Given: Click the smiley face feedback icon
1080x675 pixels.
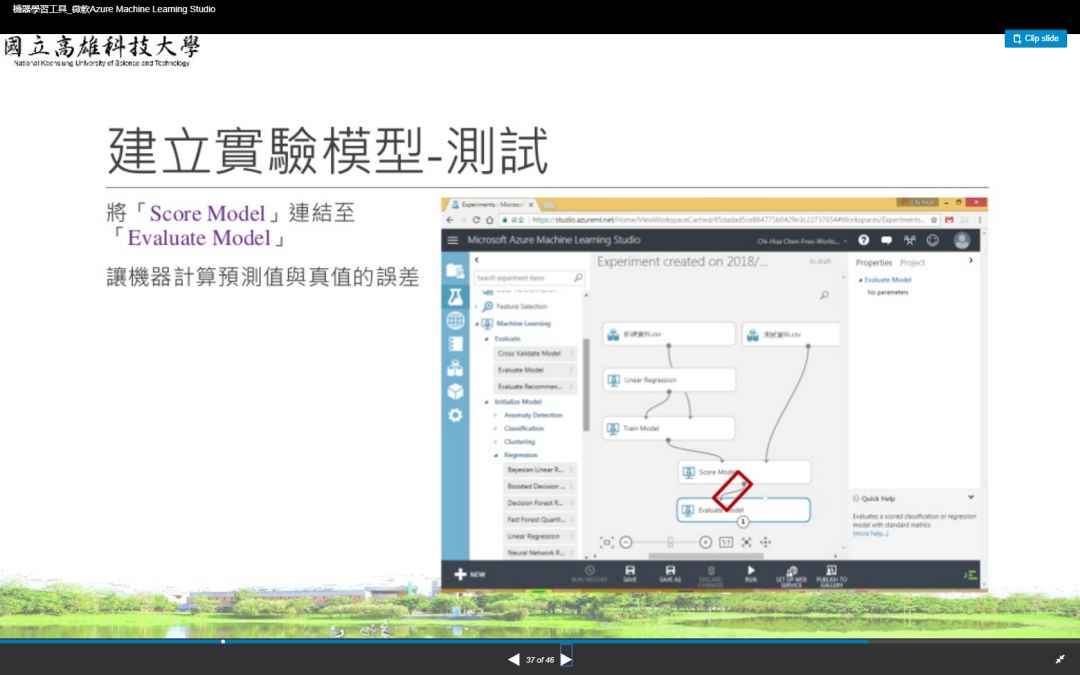Looking at the screenshot, I should coord(933,240).
